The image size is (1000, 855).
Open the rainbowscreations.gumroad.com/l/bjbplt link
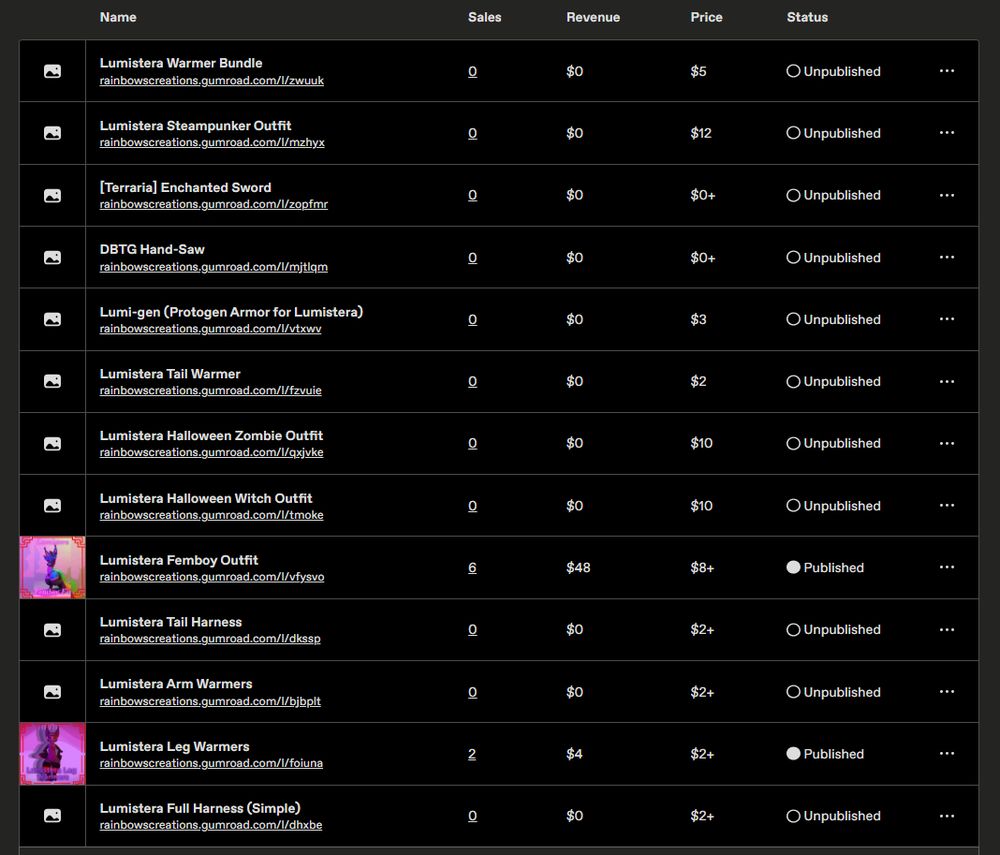pyautogui.click(x=210, y=701)
